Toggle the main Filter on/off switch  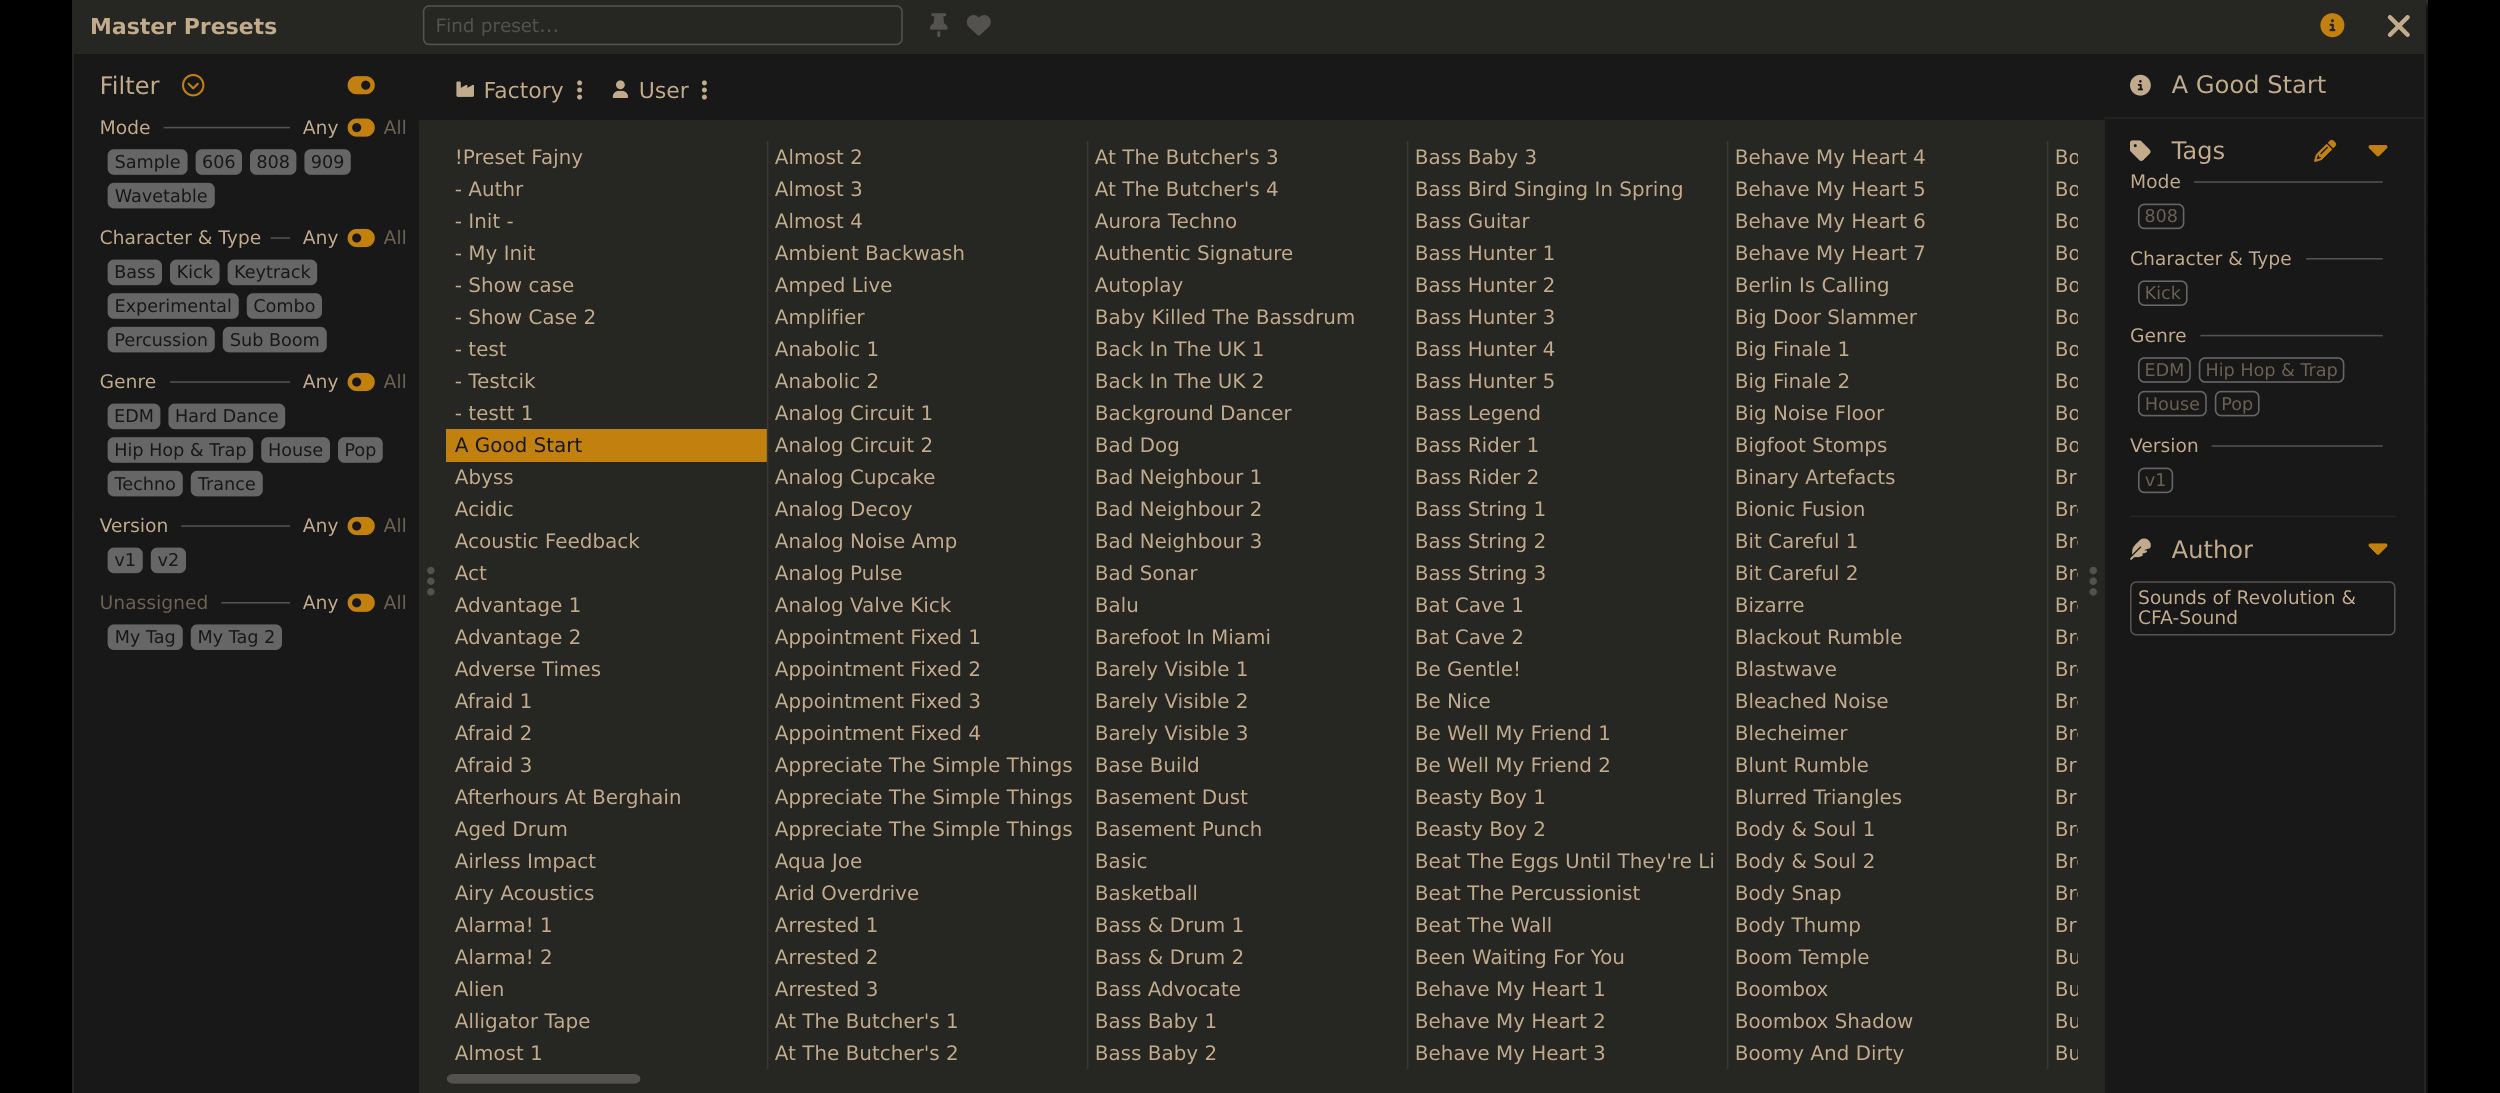(361, 85)
